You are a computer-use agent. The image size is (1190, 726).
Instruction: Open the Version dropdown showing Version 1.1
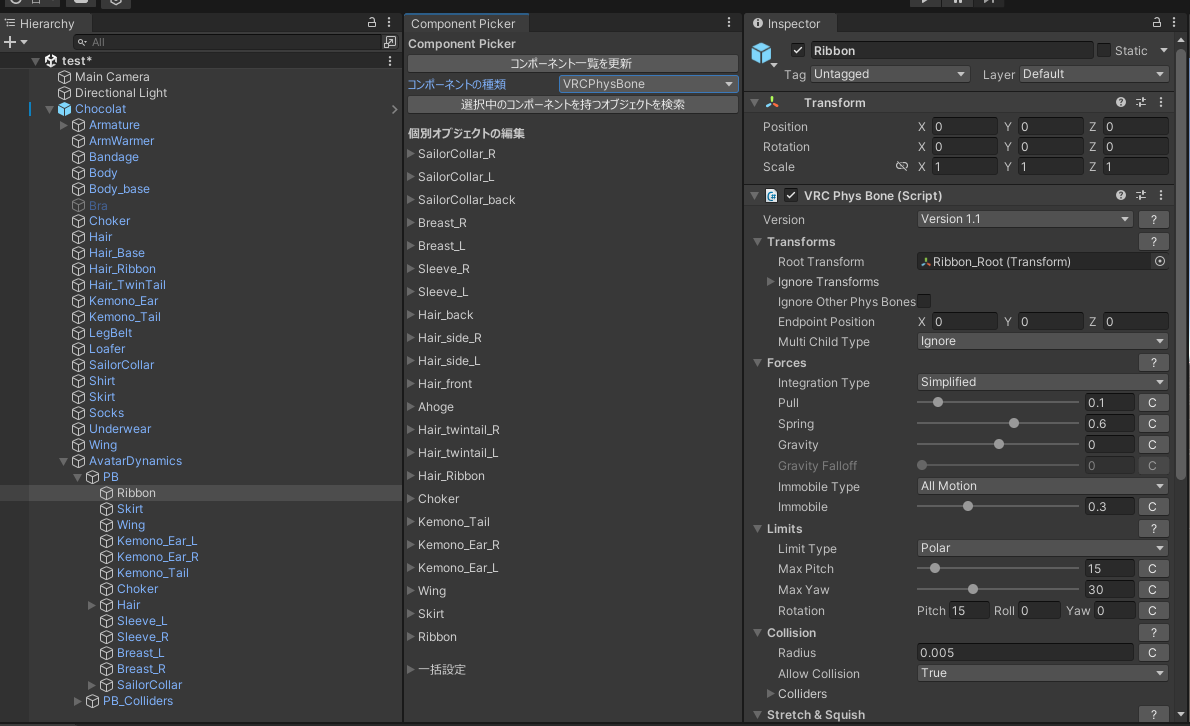coord(1024,218)
